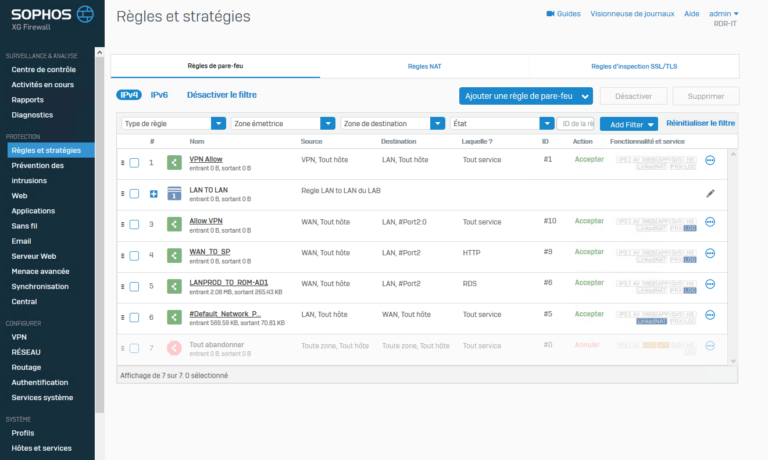Click the green rule icon for VPN Allow

click(174, 162)
